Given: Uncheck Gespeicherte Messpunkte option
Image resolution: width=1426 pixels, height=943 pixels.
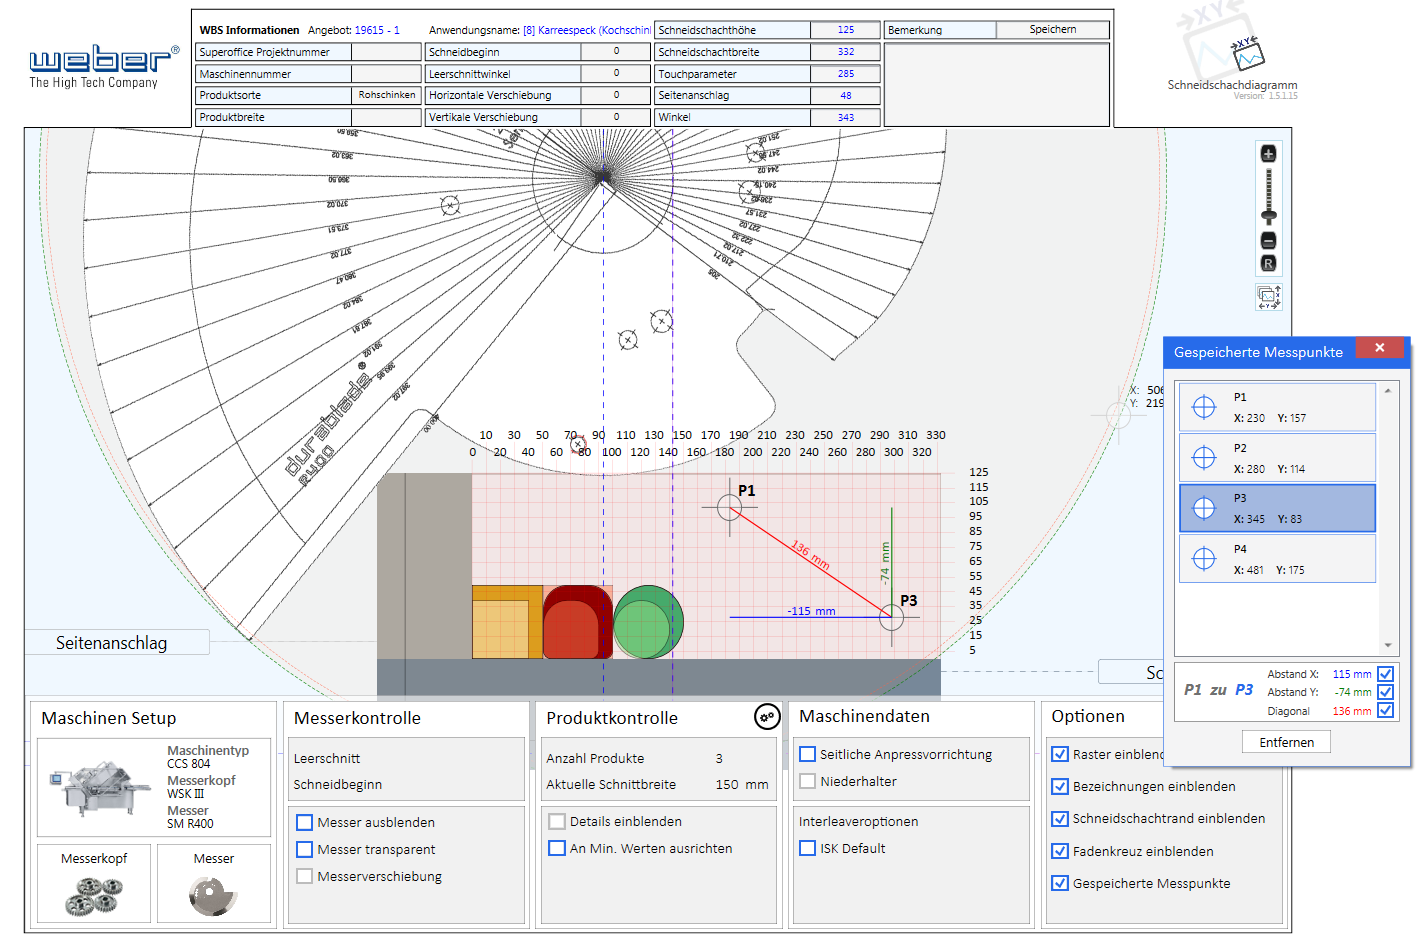Looking at the screenshot, I should tap(1060, 884).
